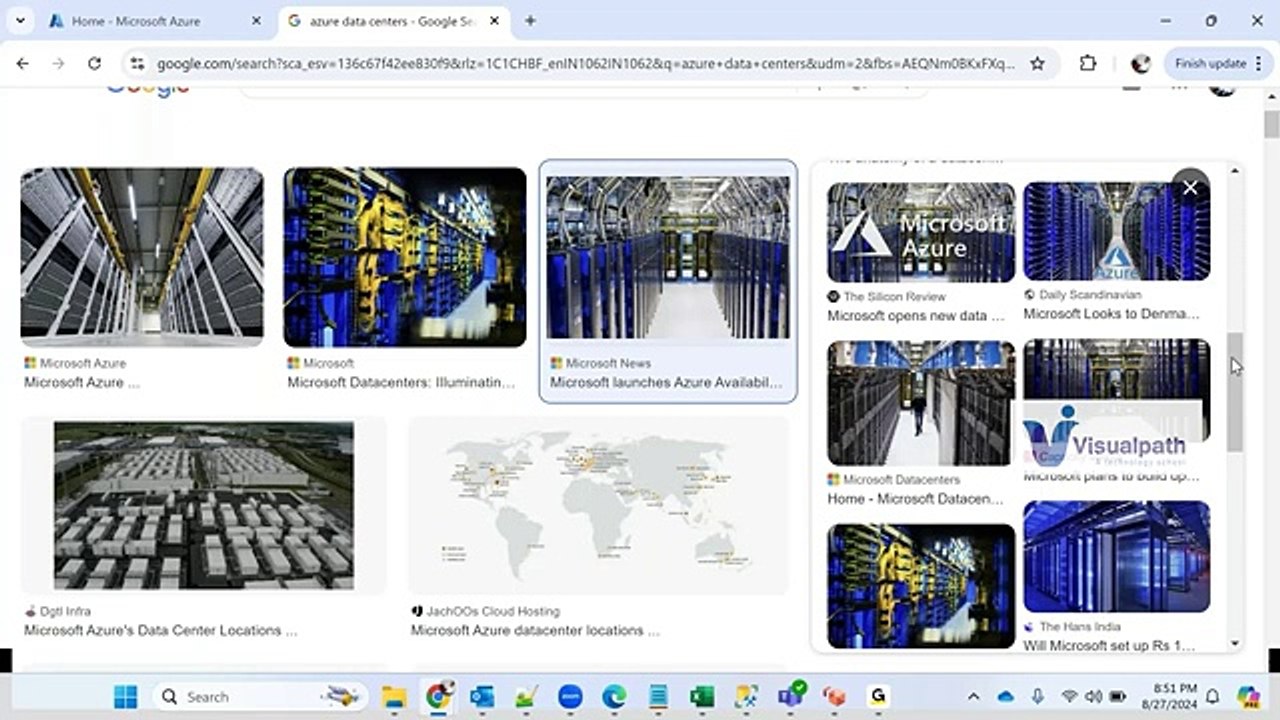
Task: Click the forward navigation arrow
Action: [x=58, y=63]
